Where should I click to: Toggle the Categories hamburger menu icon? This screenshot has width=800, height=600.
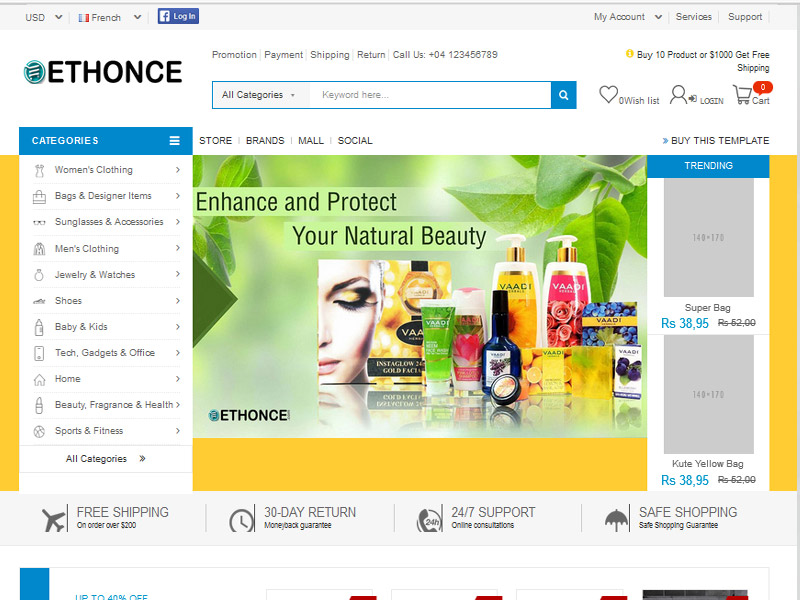[x=174, y=141]
